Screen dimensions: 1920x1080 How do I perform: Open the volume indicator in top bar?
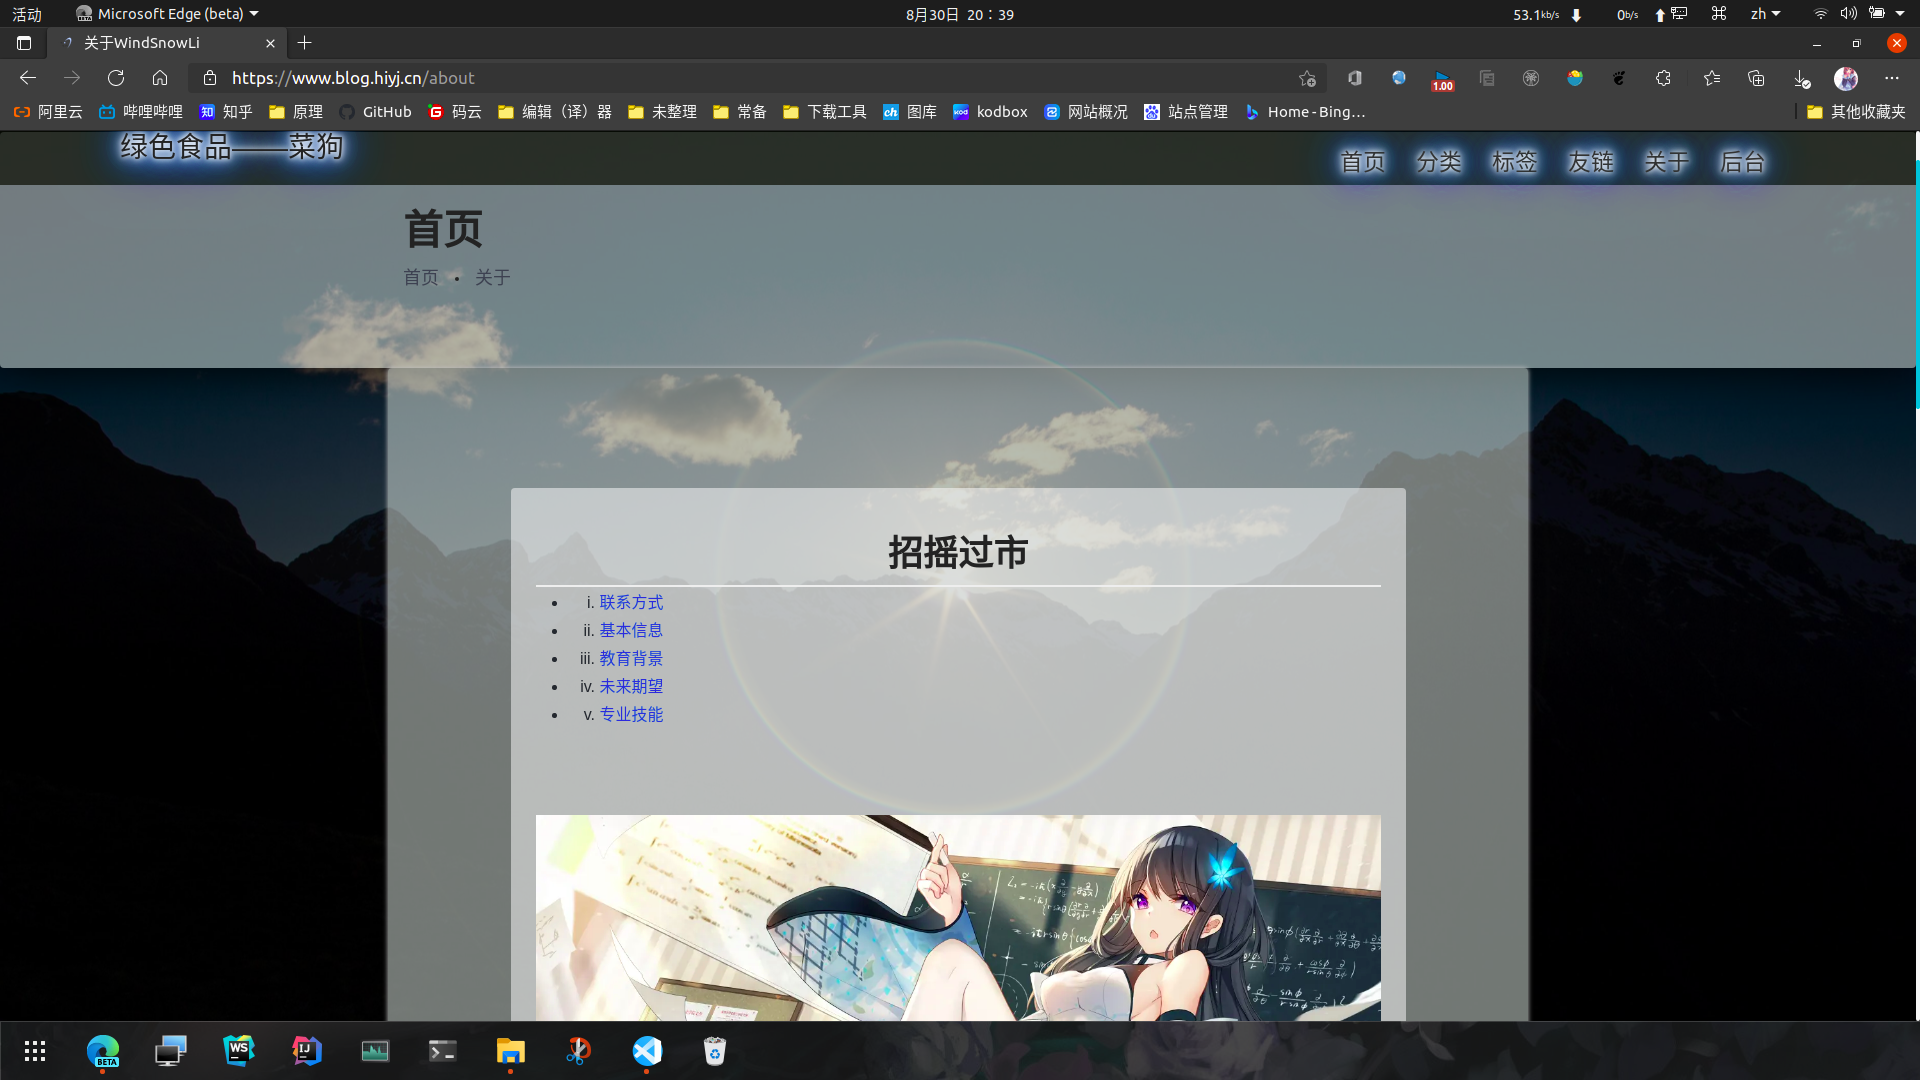[1848, 14]
